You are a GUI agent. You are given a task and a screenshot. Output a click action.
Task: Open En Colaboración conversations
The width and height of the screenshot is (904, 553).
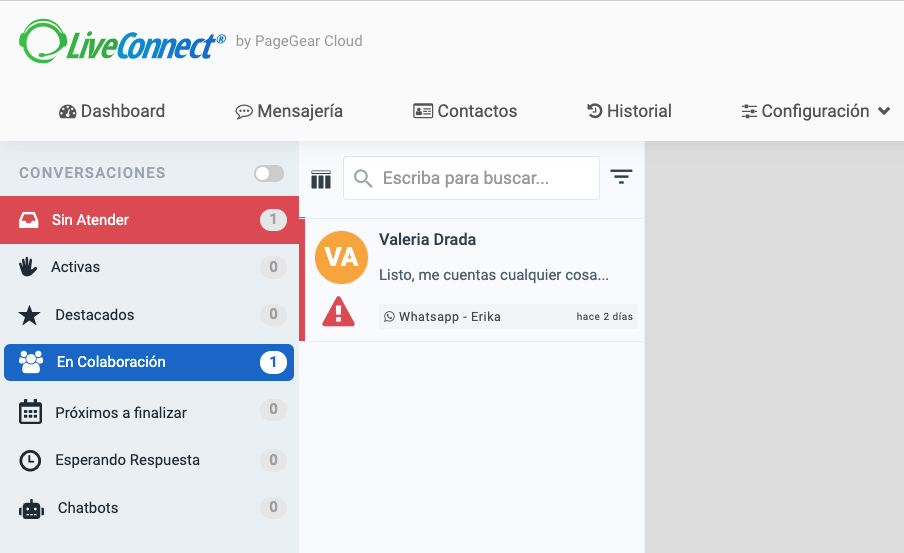pos(149,362)
